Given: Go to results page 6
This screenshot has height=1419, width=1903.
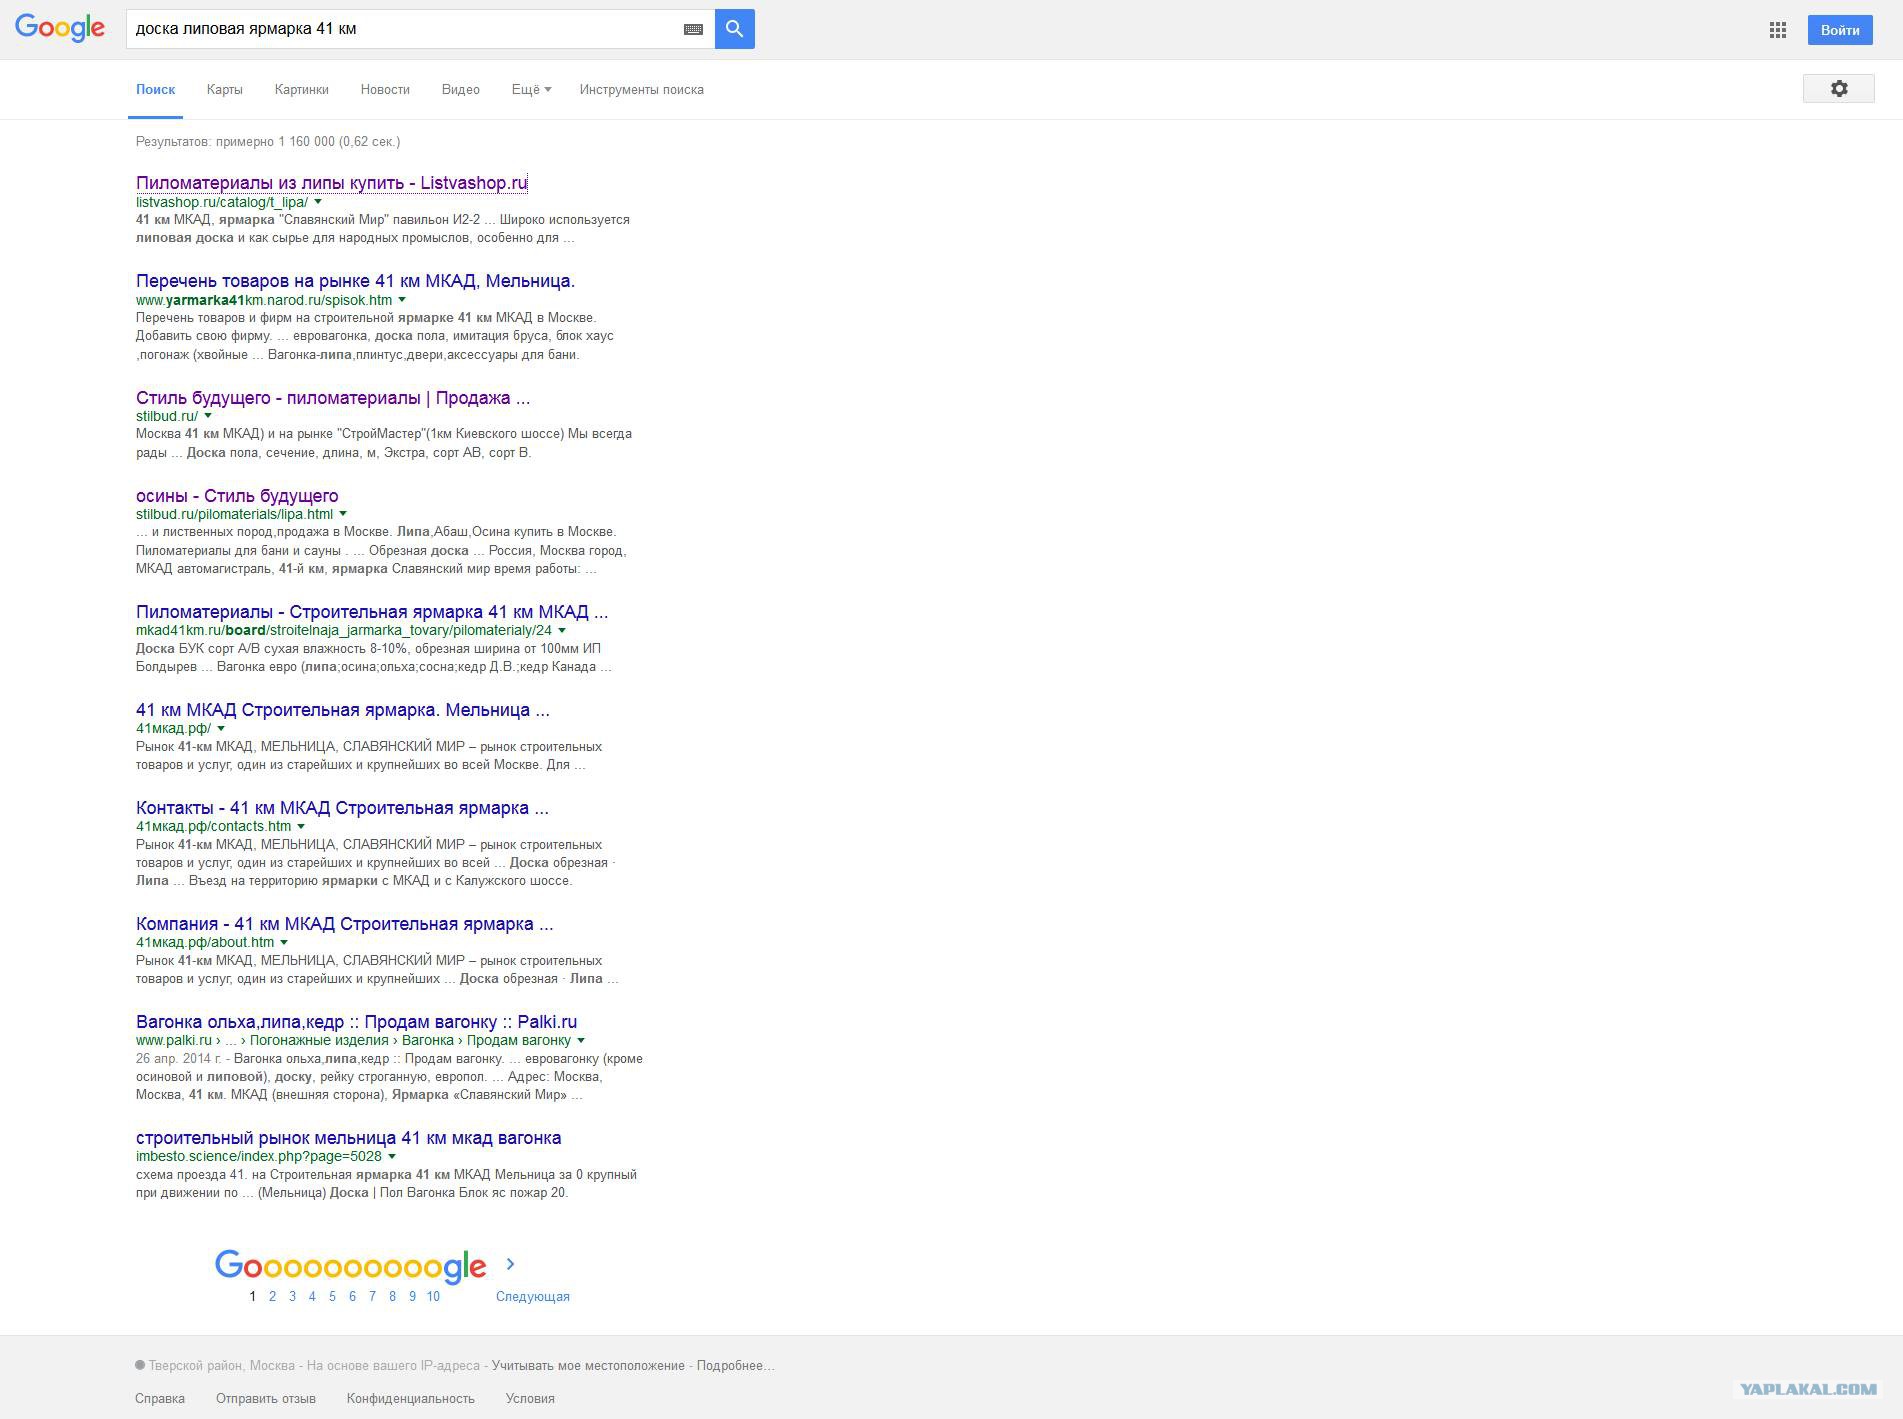Looking at the screenshot, I should (x=352, y=1296).
